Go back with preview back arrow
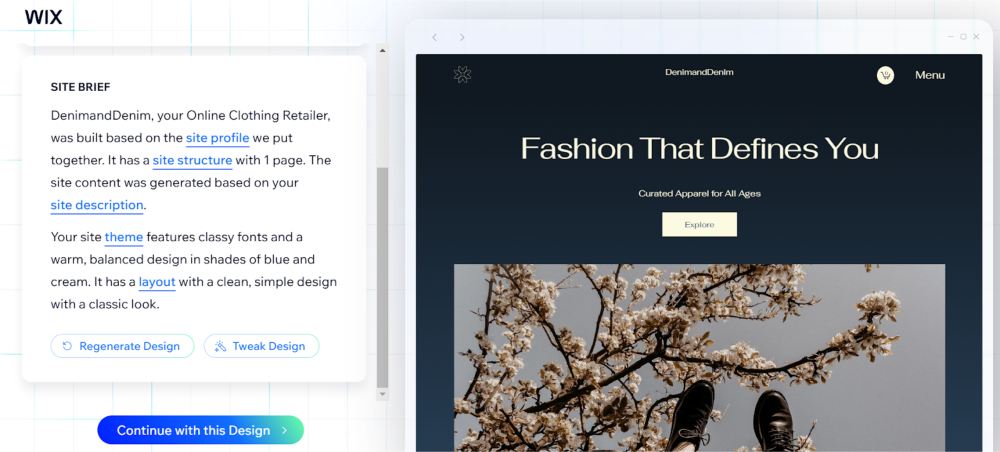This screenshot has width=1000, height=452. 434,38
